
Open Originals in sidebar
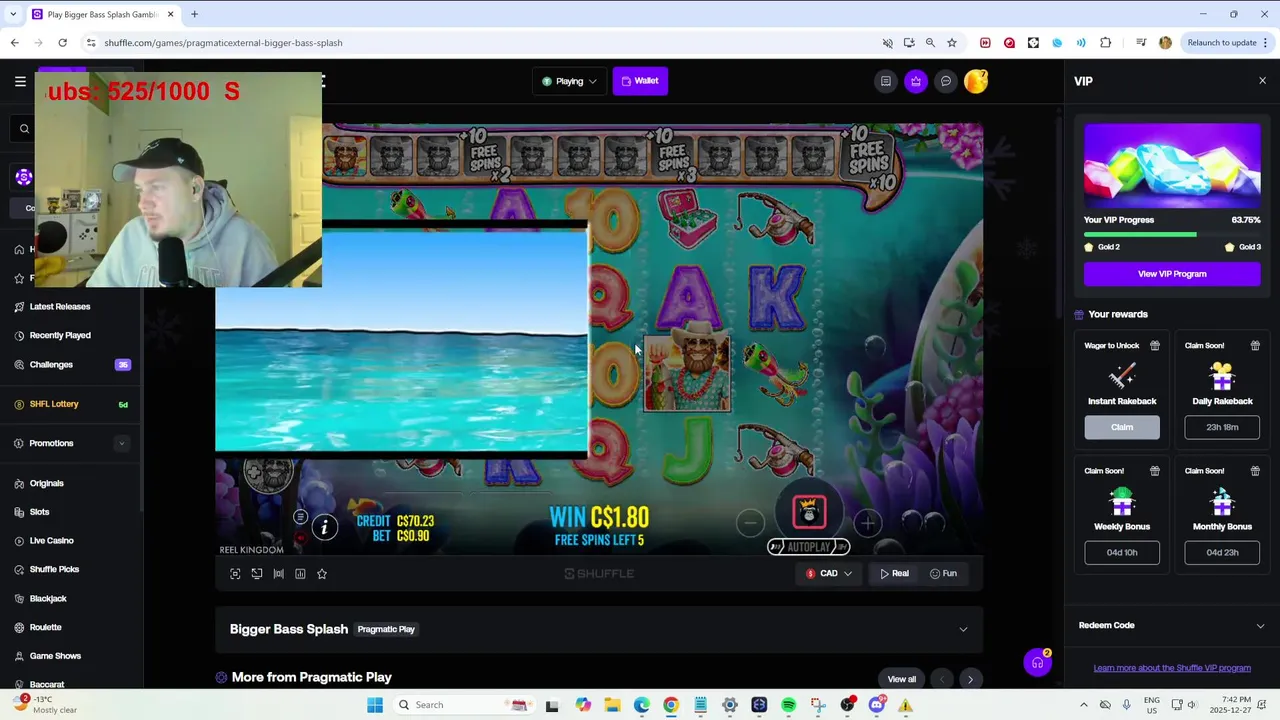tap(46, 483)
